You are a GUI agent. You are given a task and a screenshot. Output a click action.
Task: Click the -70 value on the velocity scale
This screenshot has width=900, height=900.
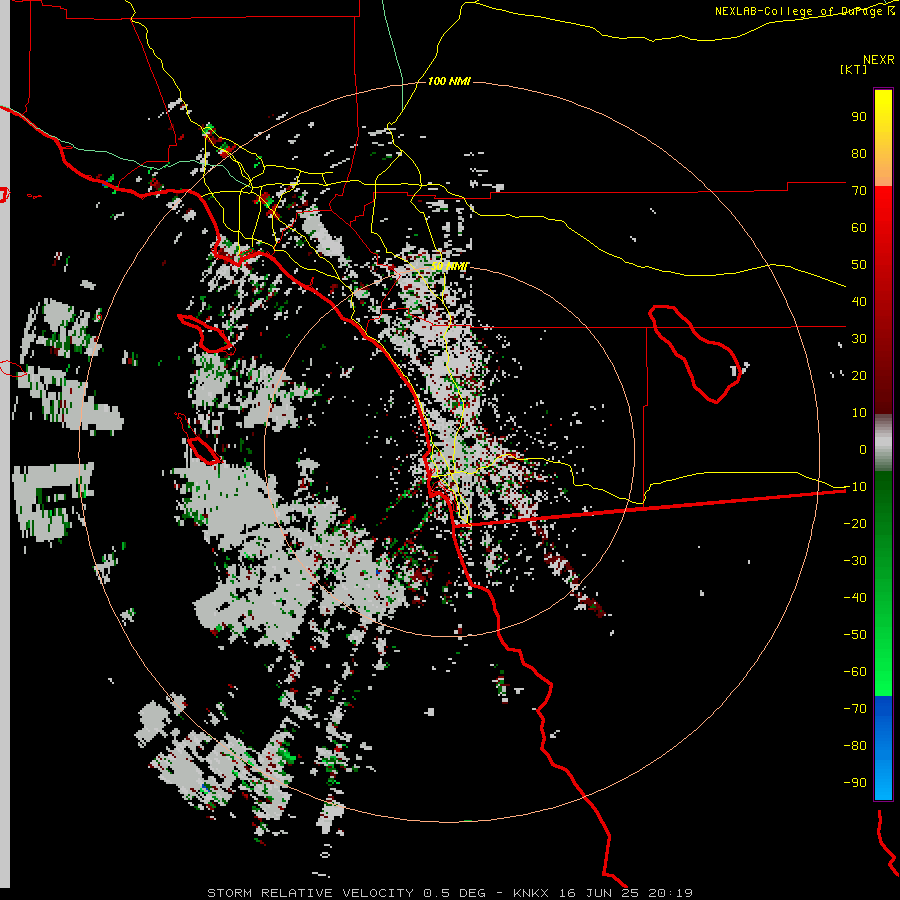(855, 709)
